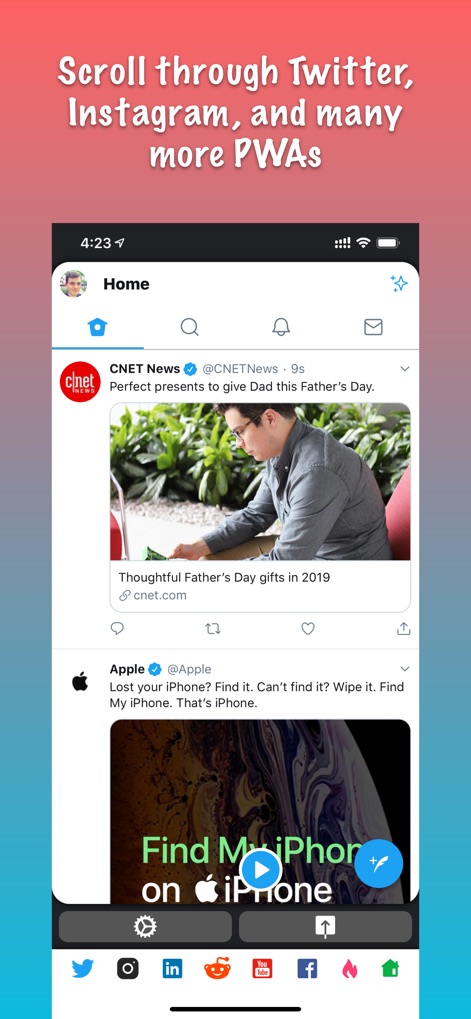Switch to the Search tab
The image size is (471, 1019).
(189, 327)
